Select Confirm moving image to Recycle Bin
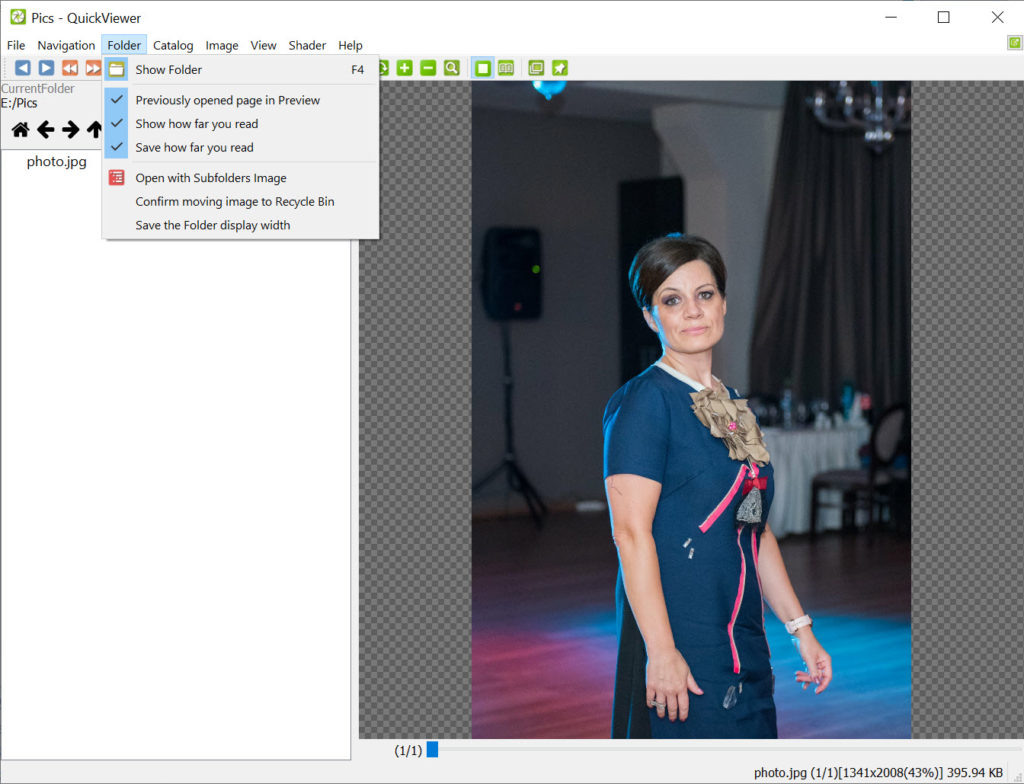The image size is (1024, 784). click(240, 201)
